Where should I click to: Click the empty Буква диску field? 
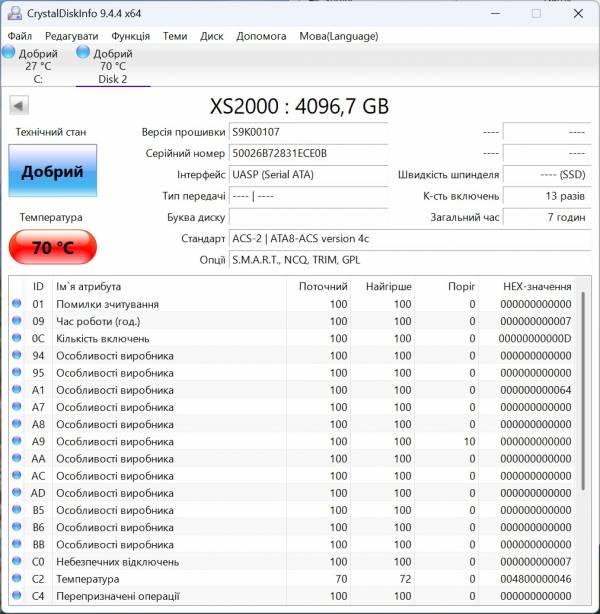[x=308, y=217]
